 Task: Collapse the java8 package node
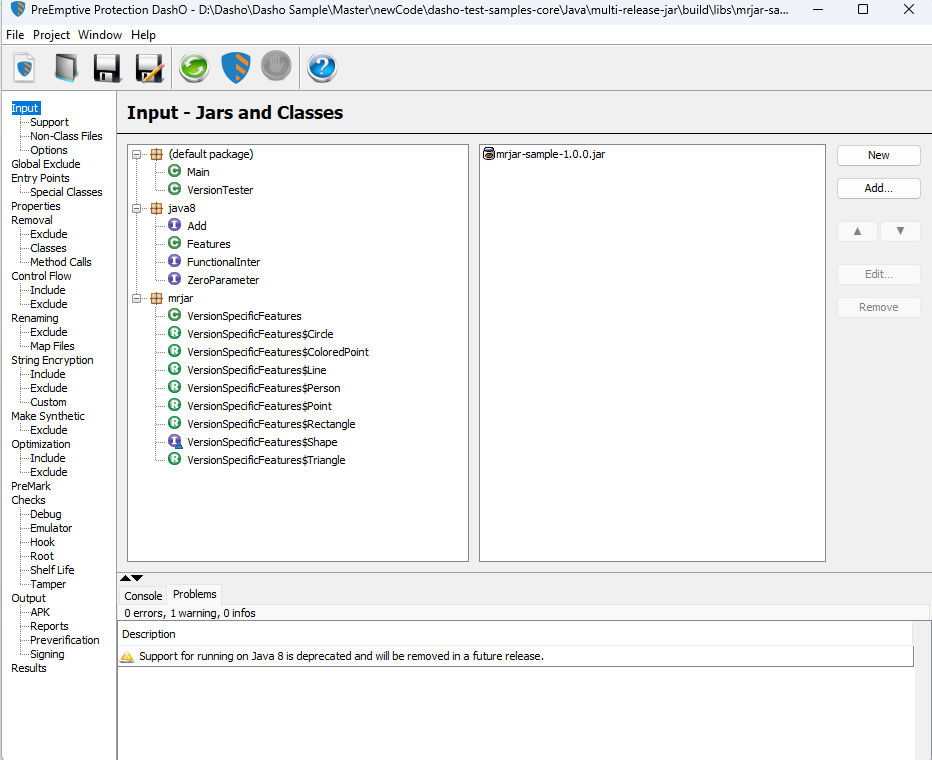coord(137,209)
